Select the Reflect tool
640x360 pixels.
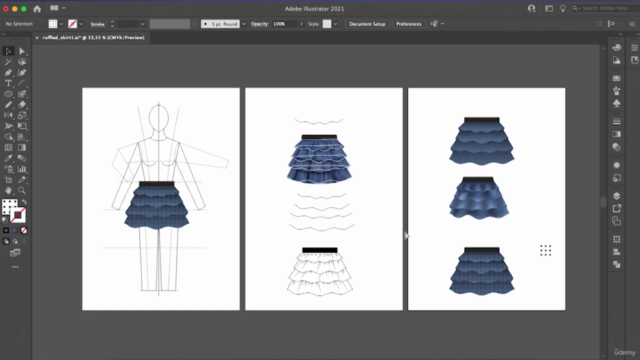(8, 115)
